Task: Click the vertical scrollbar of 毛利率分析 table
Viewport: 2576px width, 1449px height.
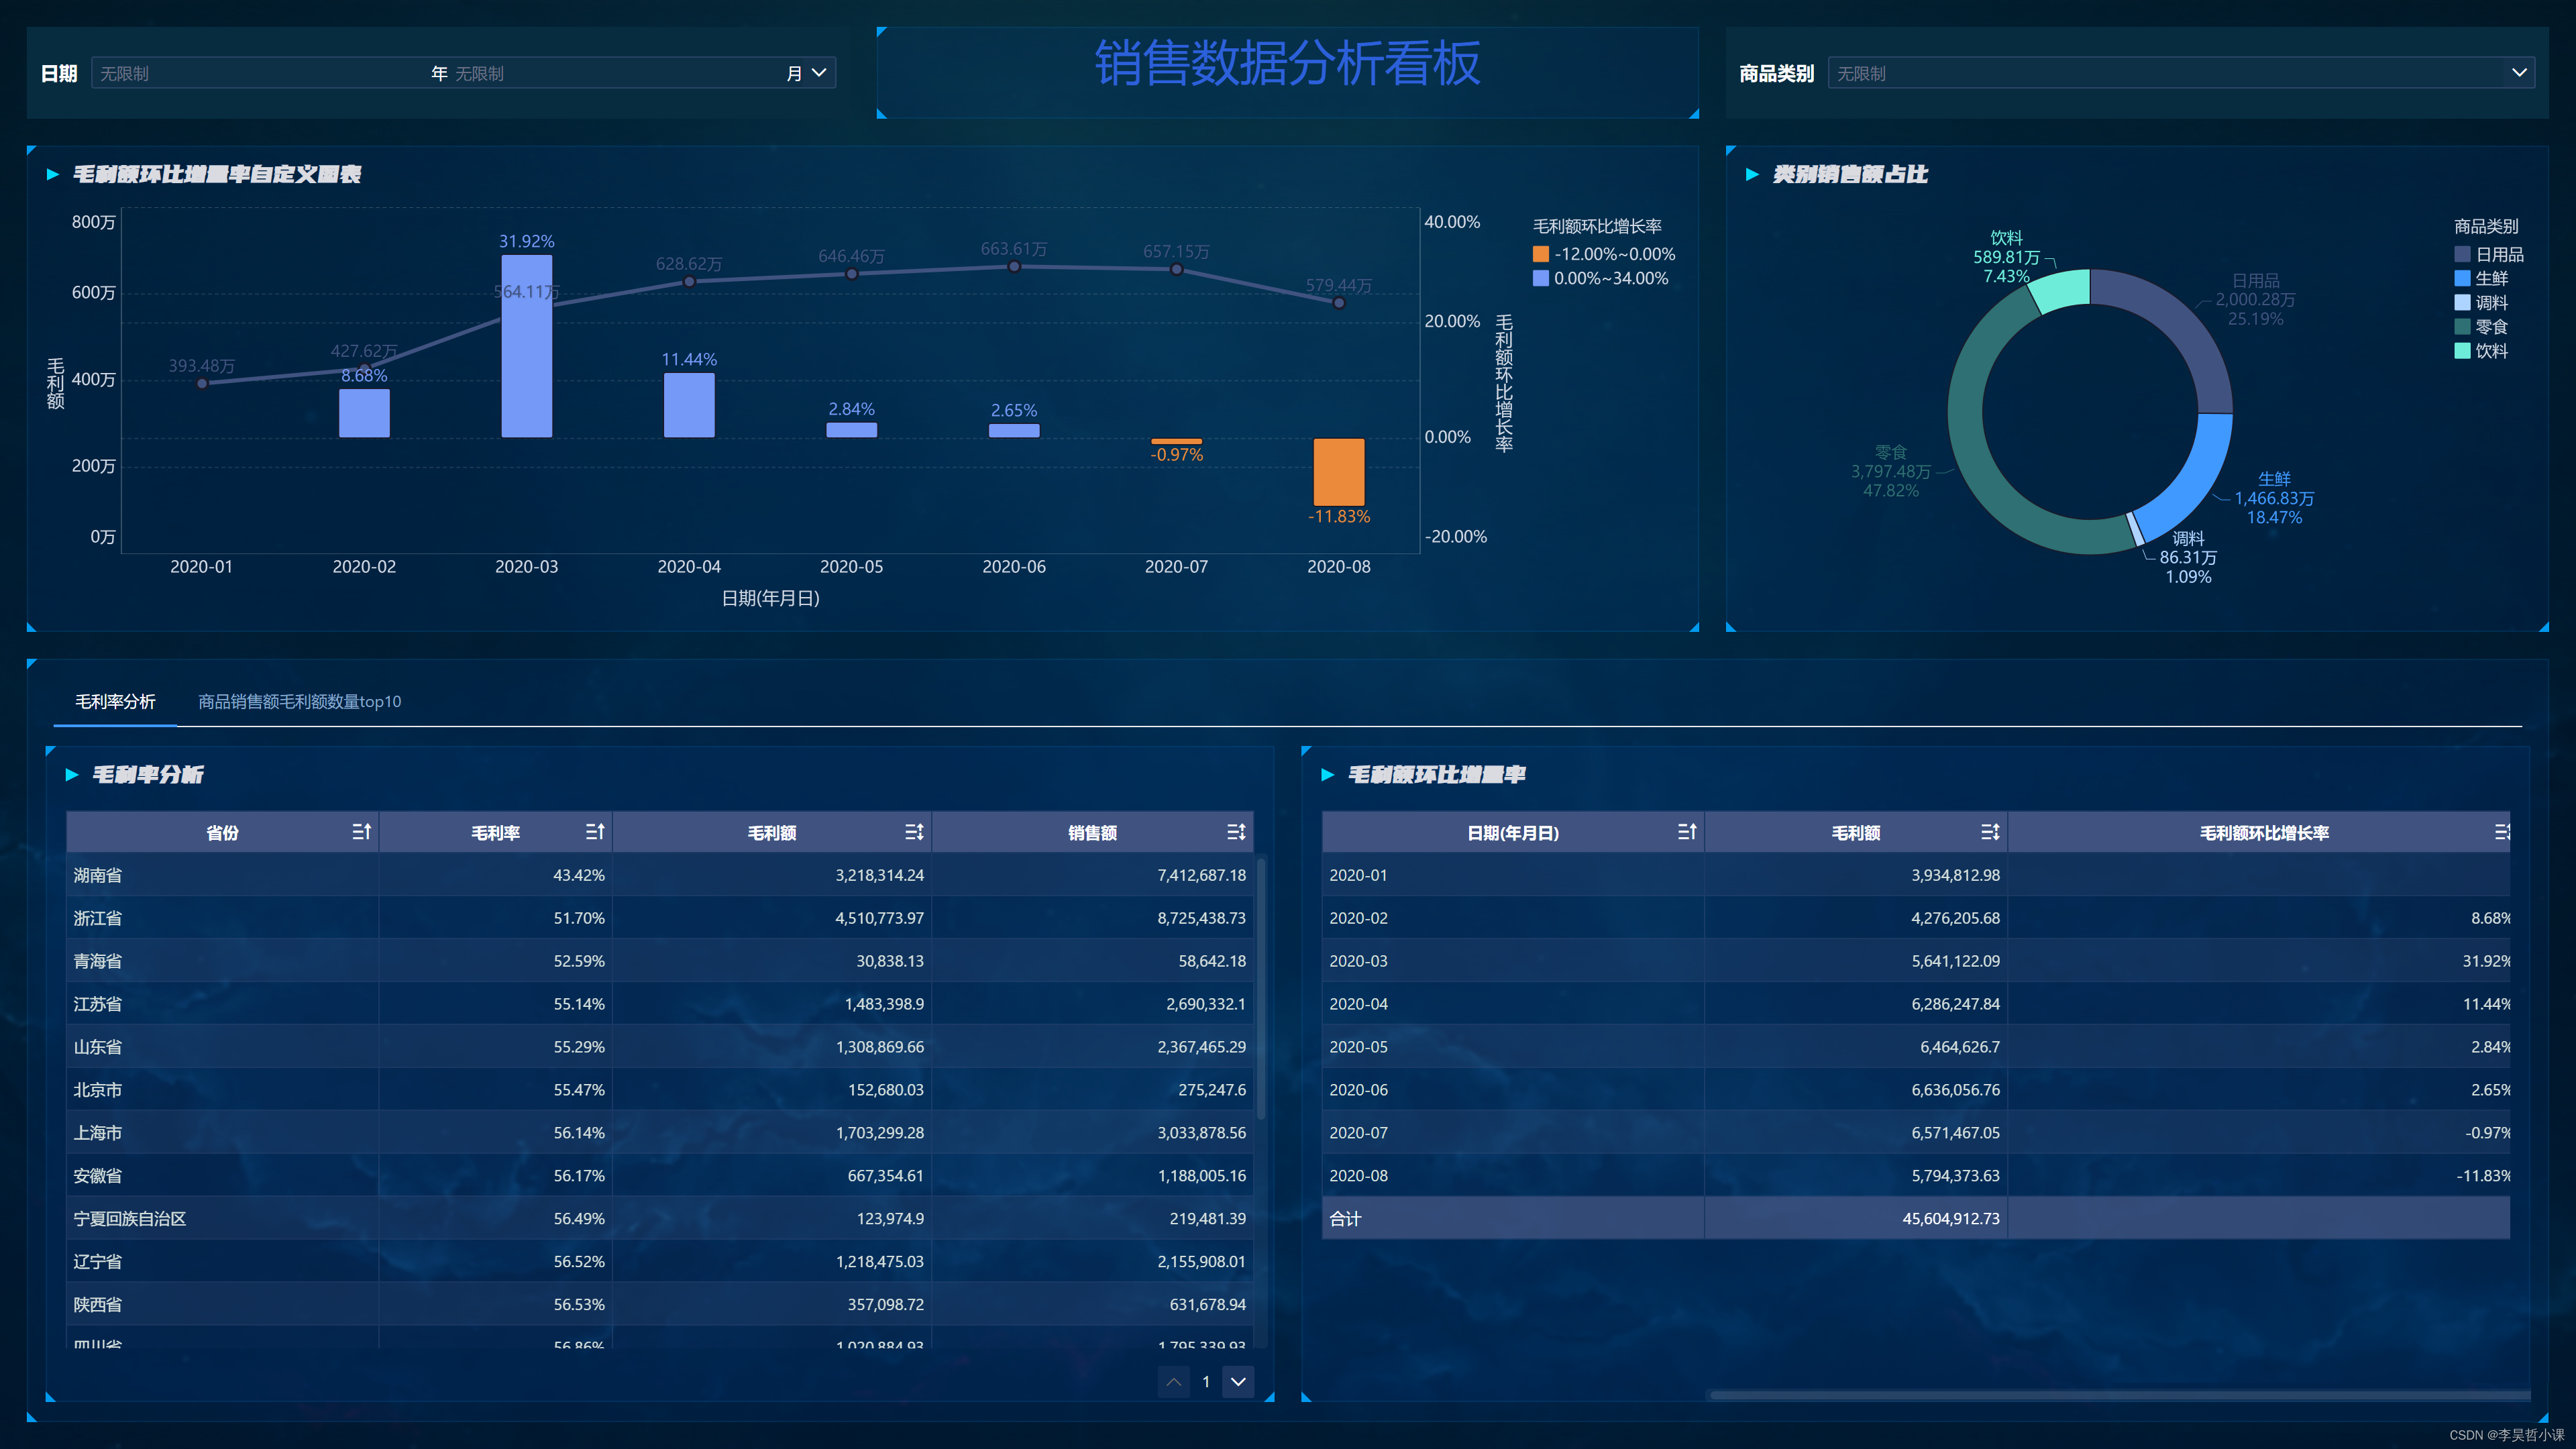Action: coord(1261,988)
